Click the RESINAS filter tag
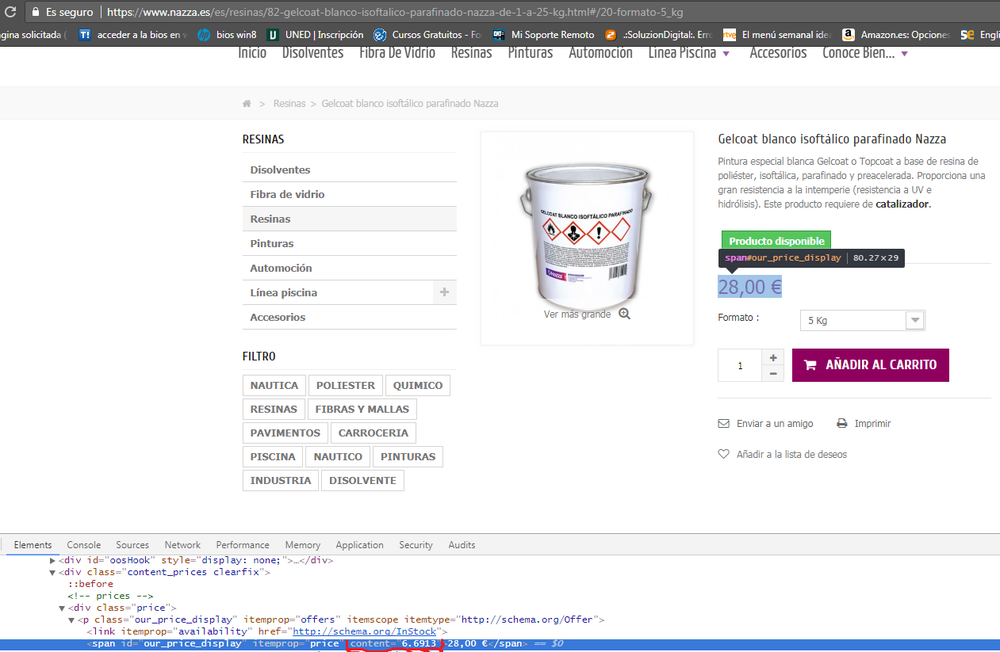 (x=274, y=409)
